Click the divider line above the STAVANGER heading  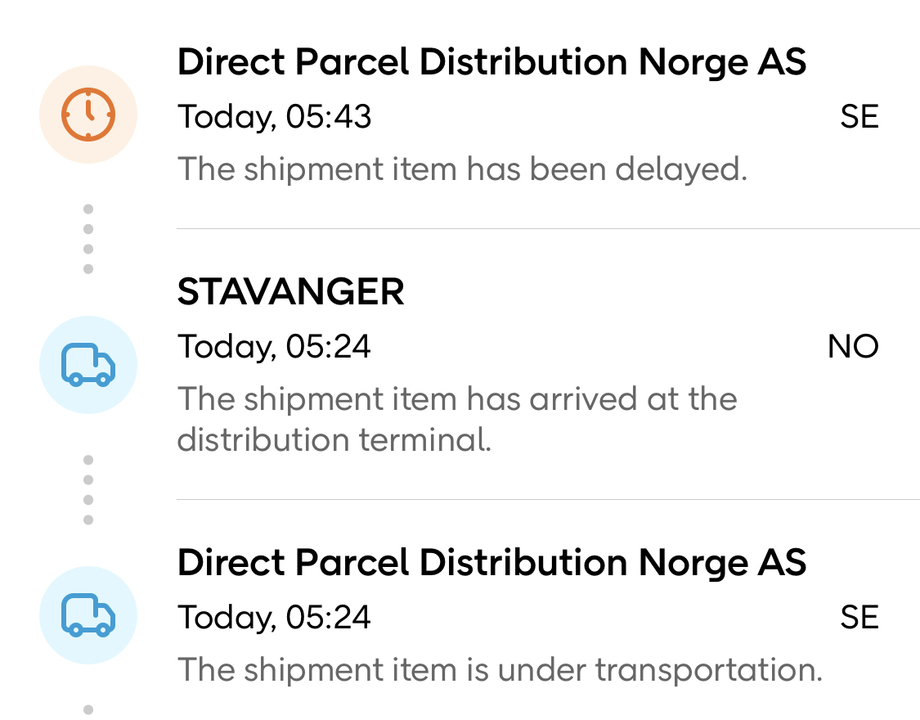pos(547,229)
